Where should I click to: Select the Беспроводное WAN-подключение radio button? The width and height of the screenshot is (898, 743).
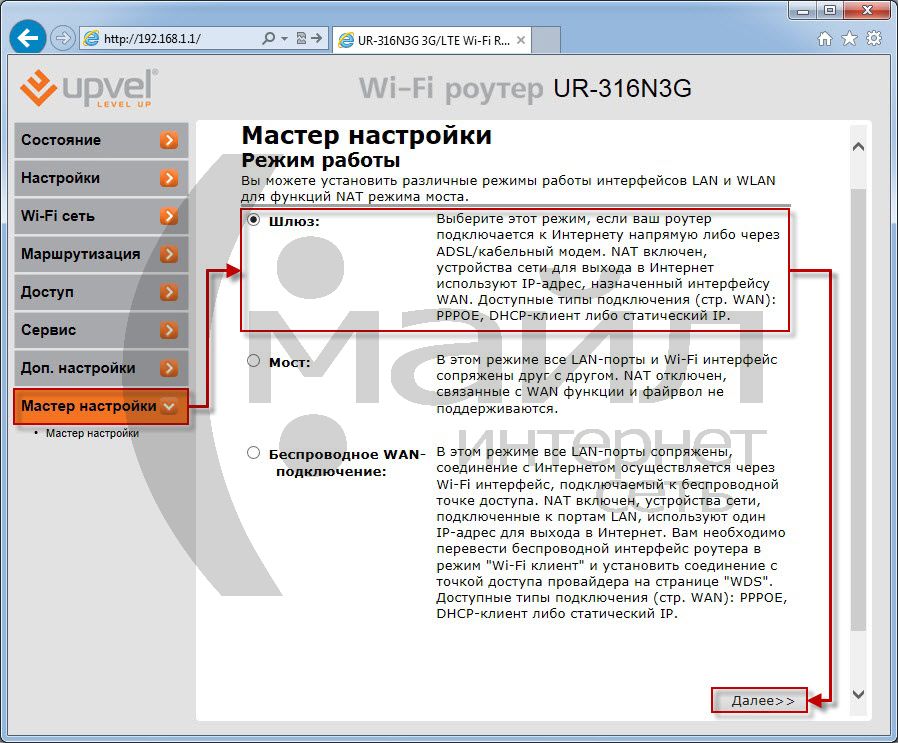[253, 453]
